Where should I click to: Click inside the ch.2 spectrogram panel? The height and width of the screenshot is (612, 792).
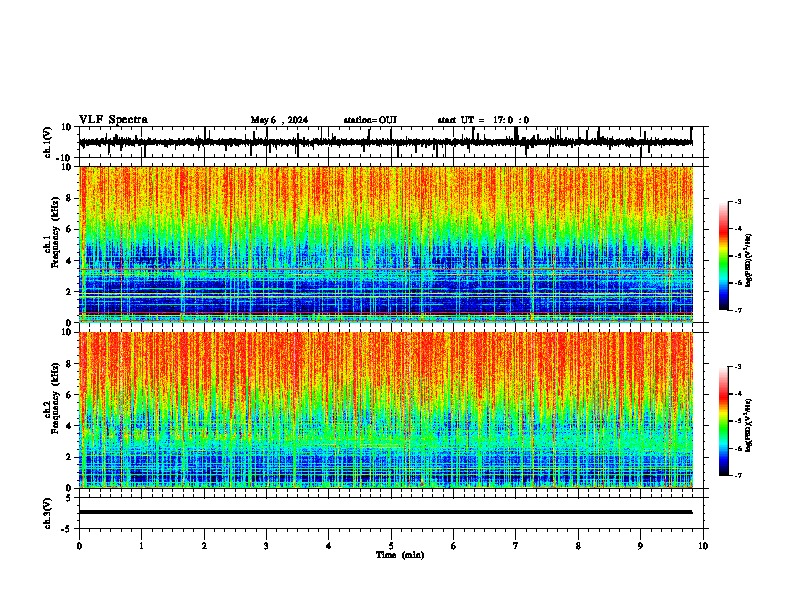pyautogui.click(x=386, y=410)
